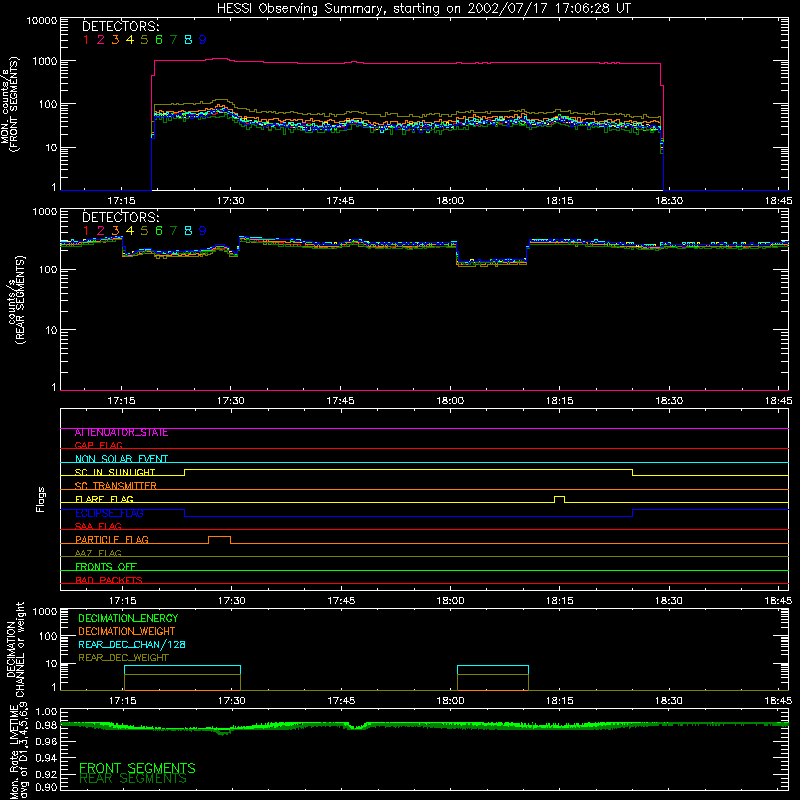Select detector 8 in front segments legend

(188, 40)
